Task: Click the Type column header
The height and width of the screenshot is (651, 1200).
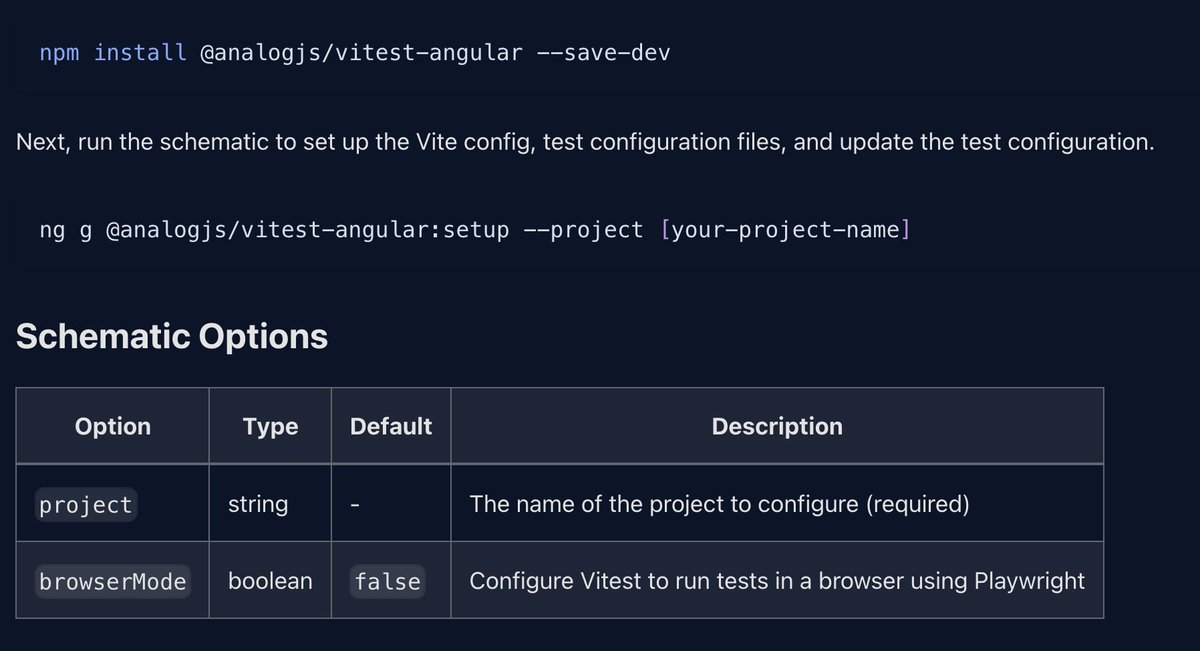Action: [x=270, y=426]
